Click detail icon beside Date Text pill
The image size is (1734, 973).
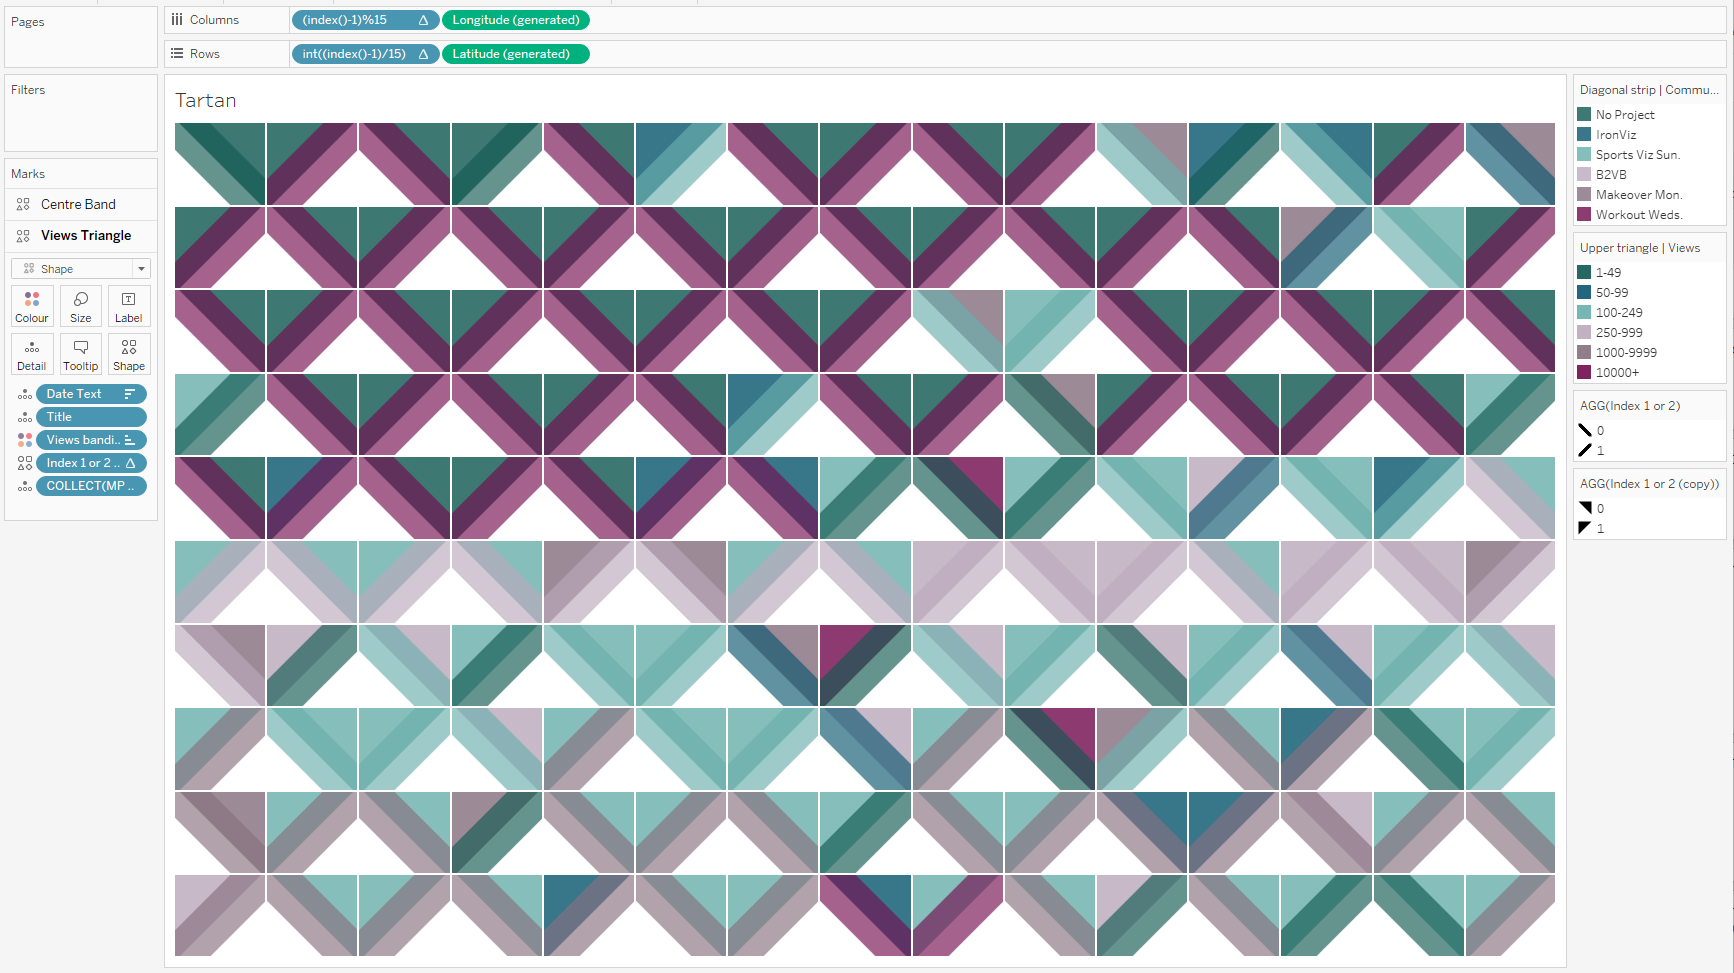(24, 395)
